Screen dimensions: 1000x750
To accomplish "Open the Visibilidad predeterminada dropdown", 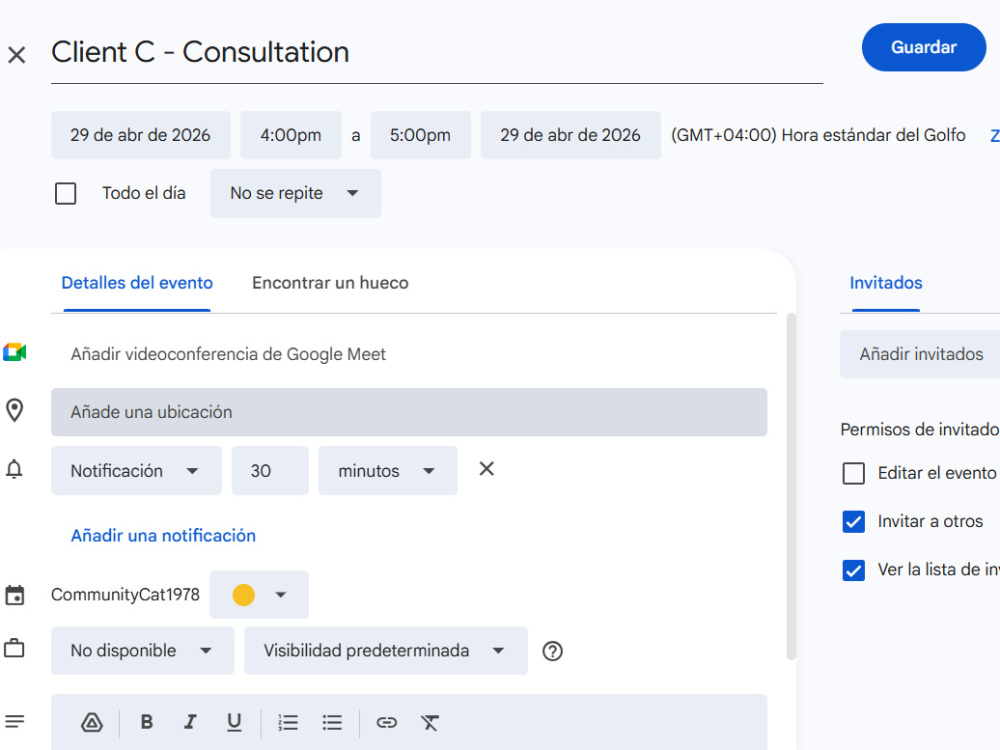I will click(385, 651).
